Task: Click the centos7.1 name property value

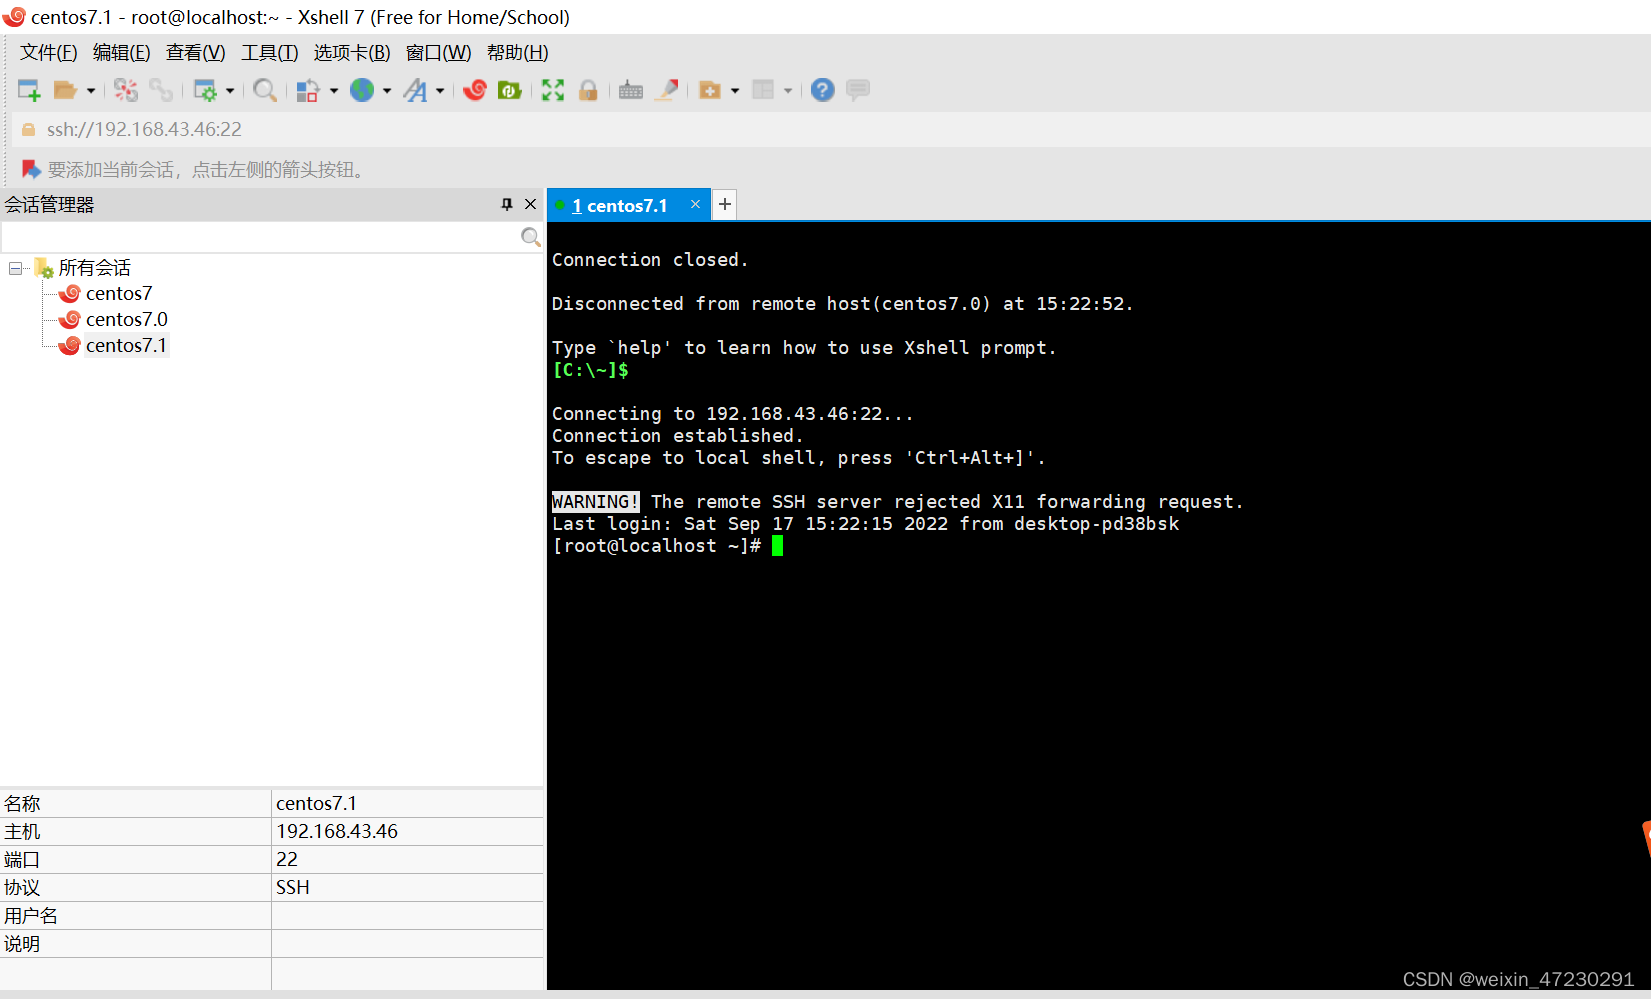Action: (316, 803)
